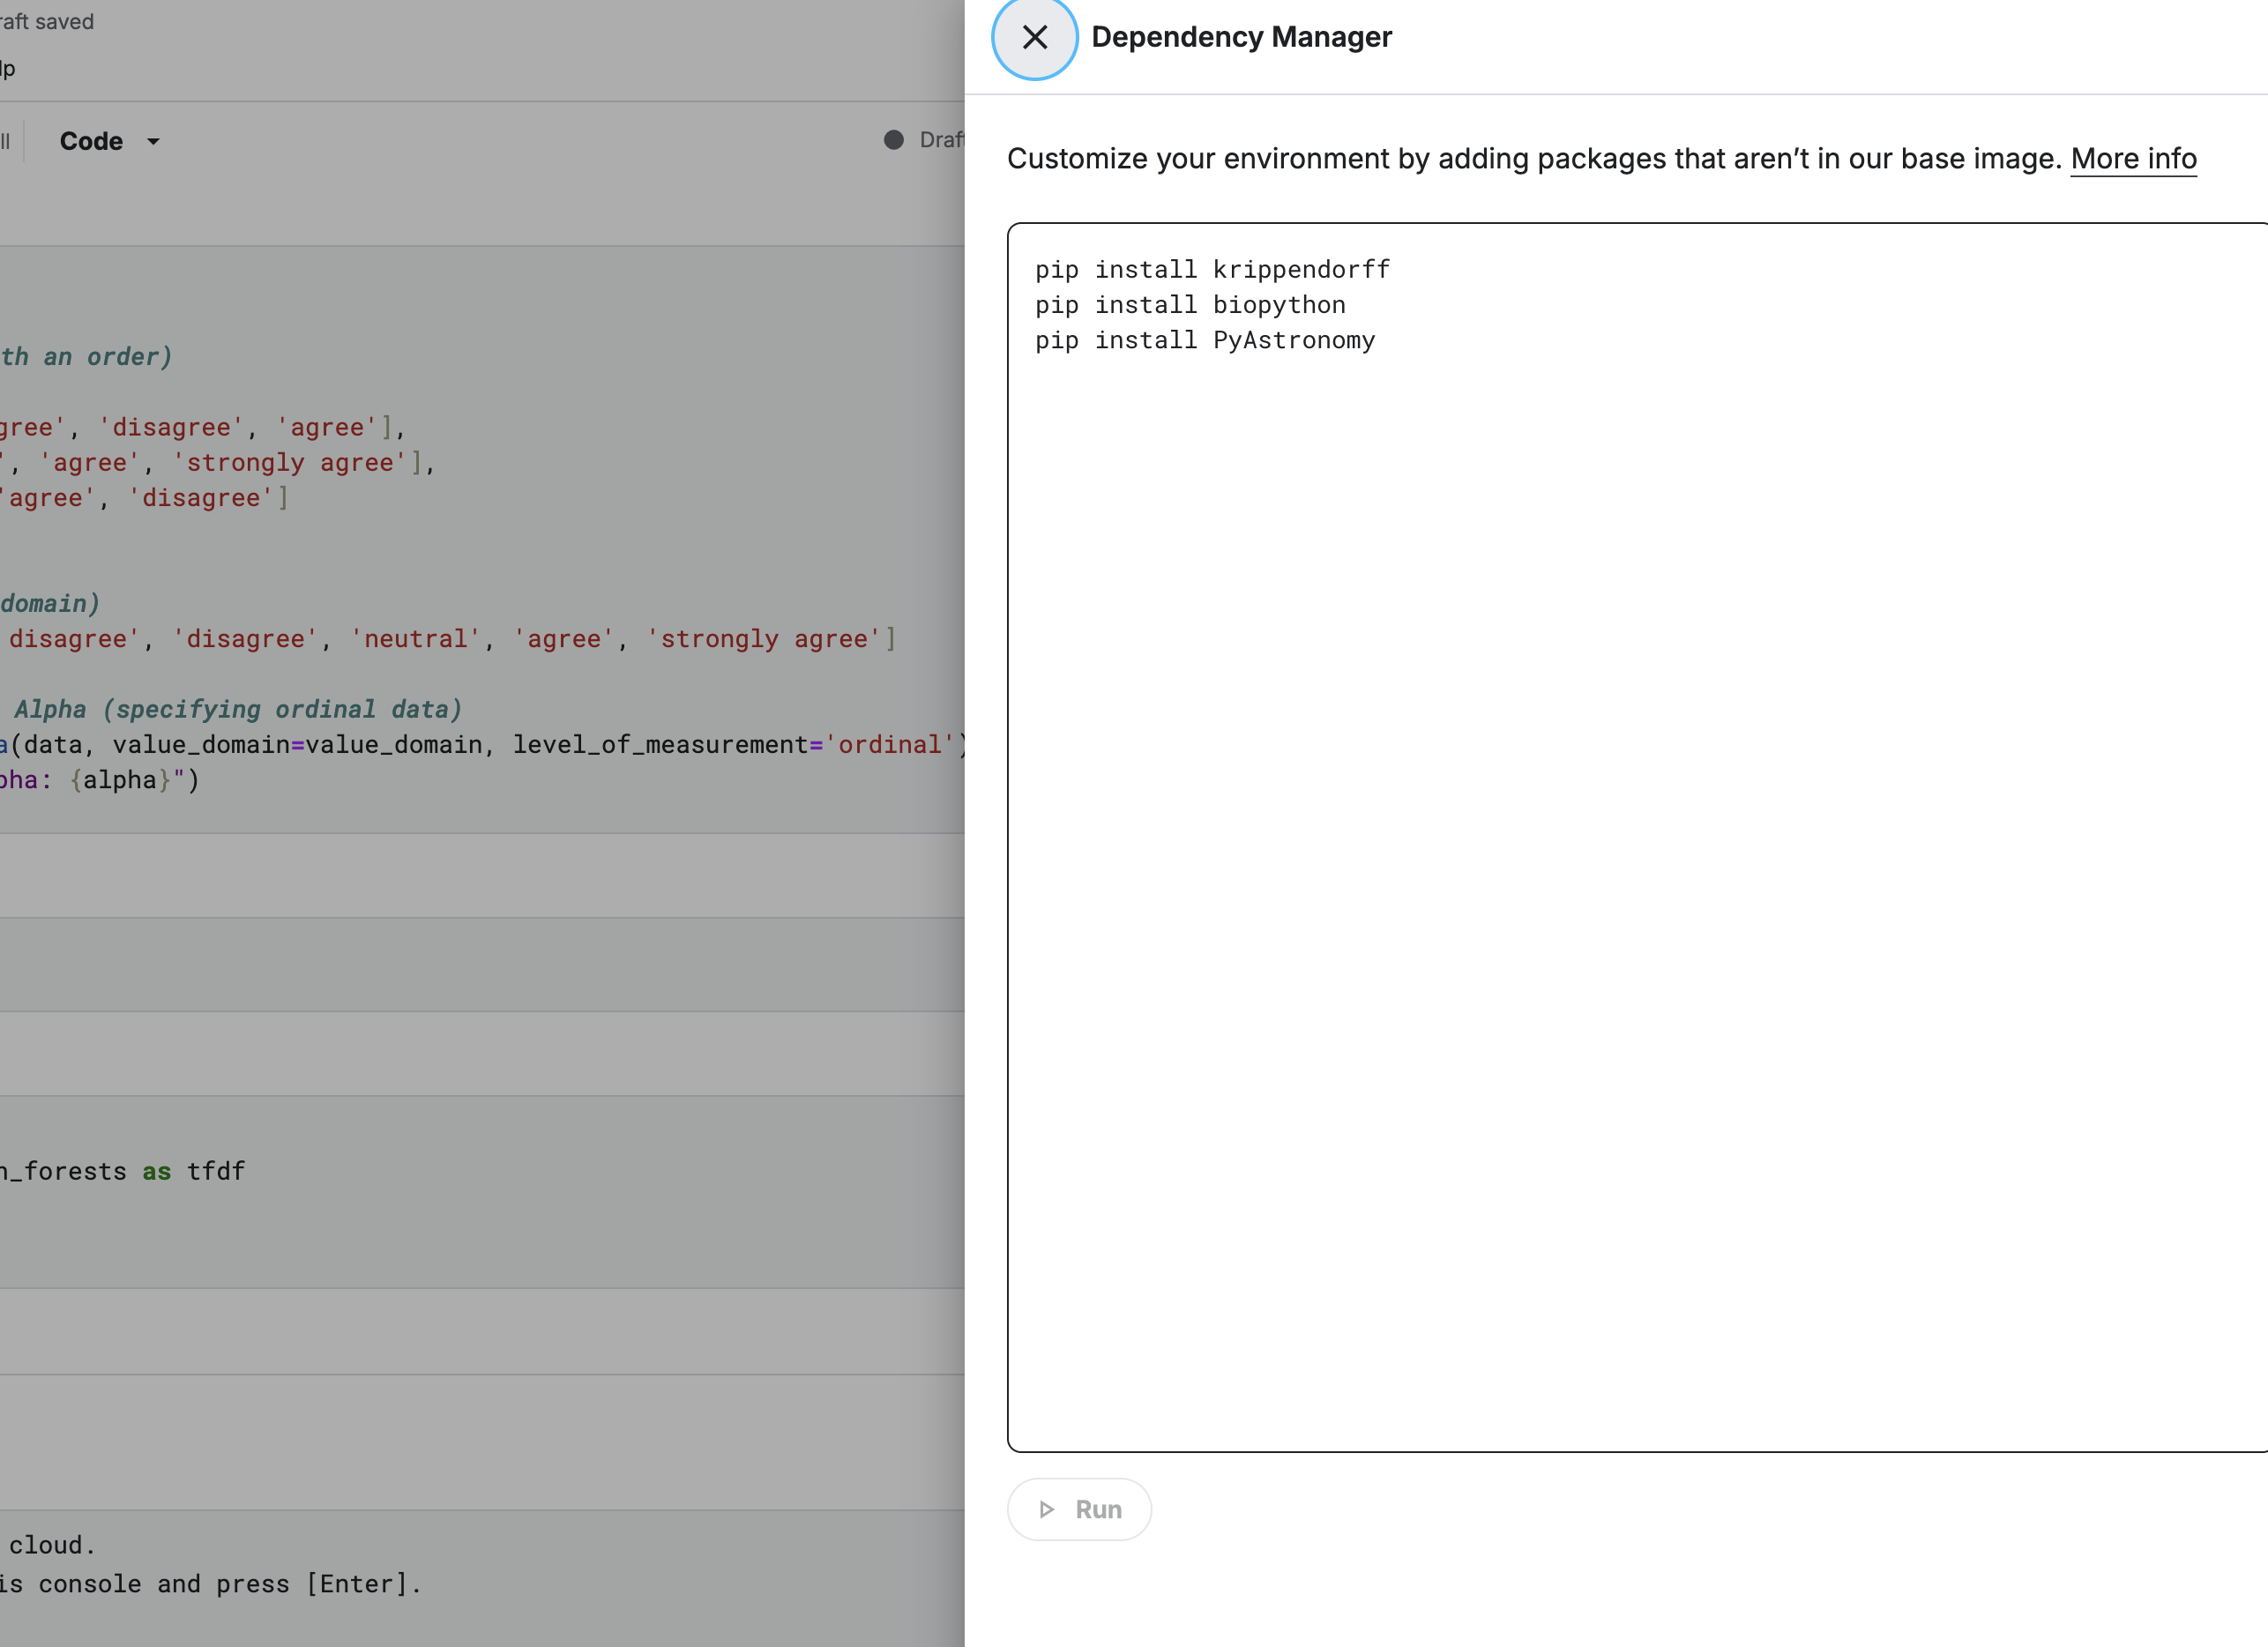Click the pip install krippendorff line
Image resolution: width=2268 pixels, height=1647 pixels.
[1212, 270]
